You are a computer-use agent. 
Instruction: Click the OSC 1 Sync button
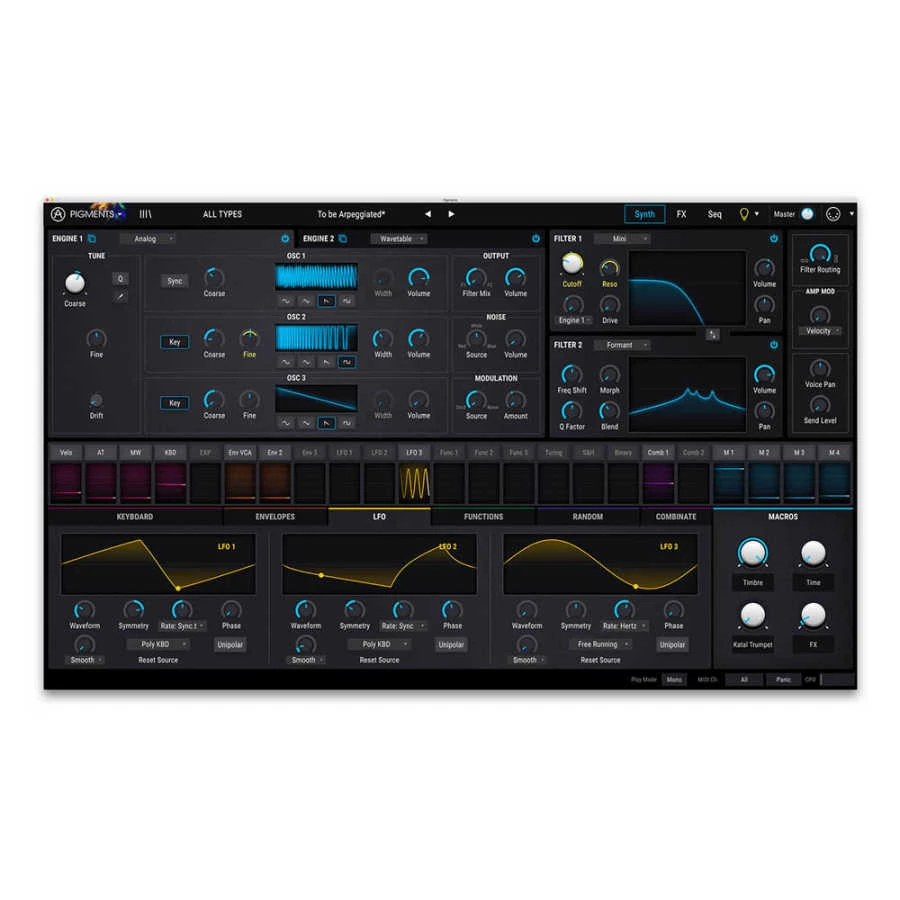pos(175,281)
